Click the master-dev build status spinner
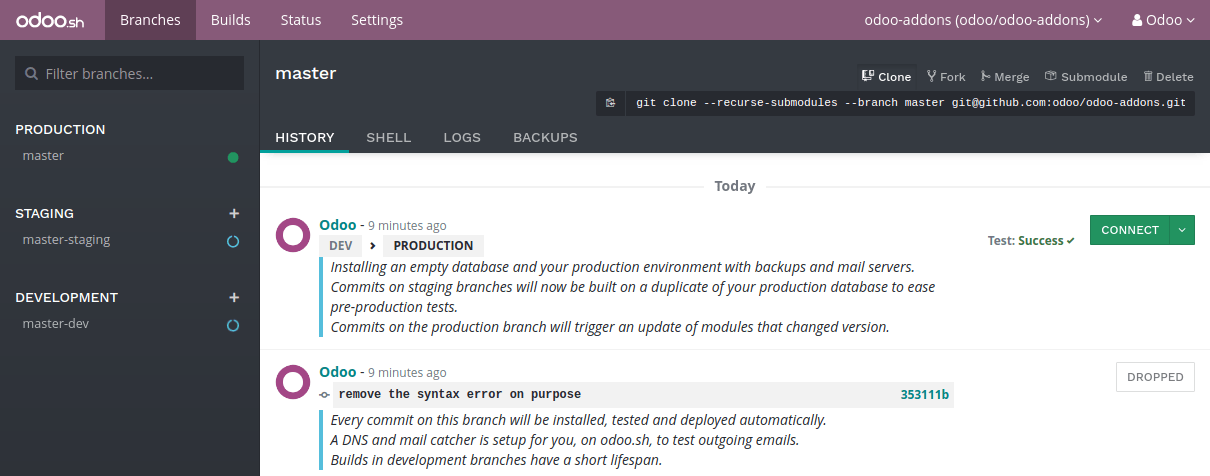The width and height of the screenshot is (1210, 476). (233, 325)
